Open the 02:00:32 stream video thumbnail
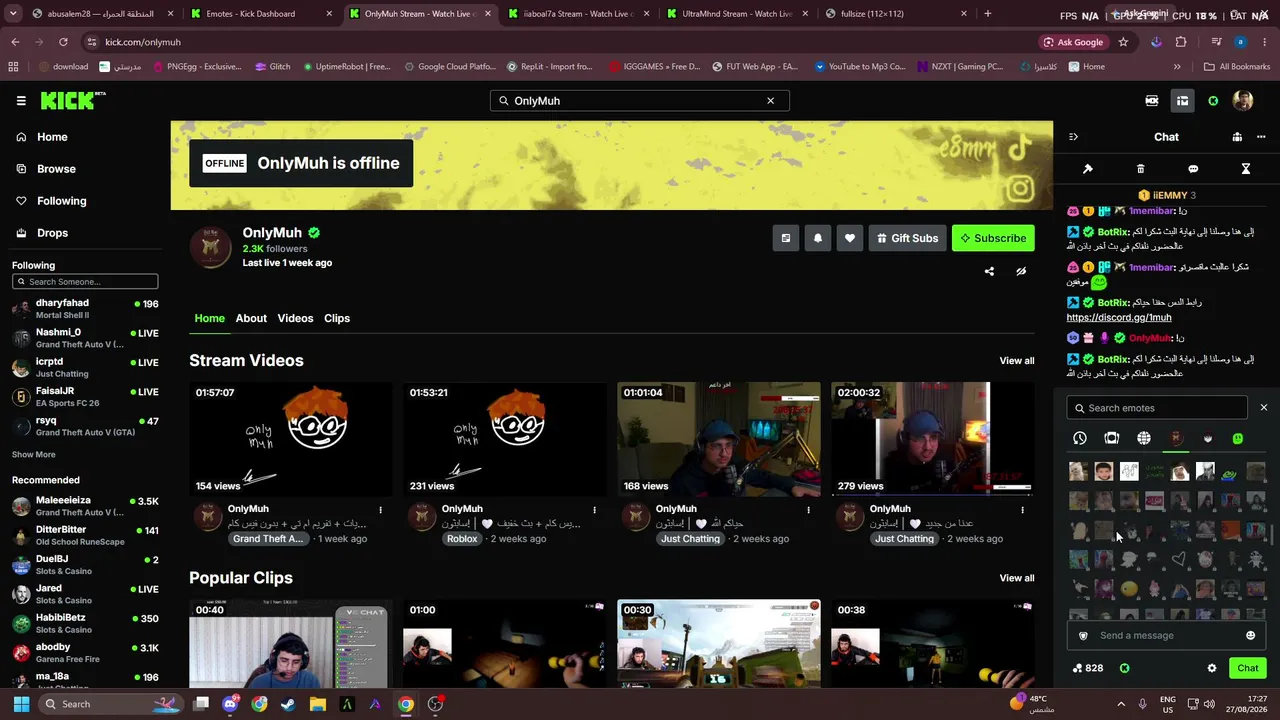The width and height of the screenshot is (1280, 720). click(933, 439)
